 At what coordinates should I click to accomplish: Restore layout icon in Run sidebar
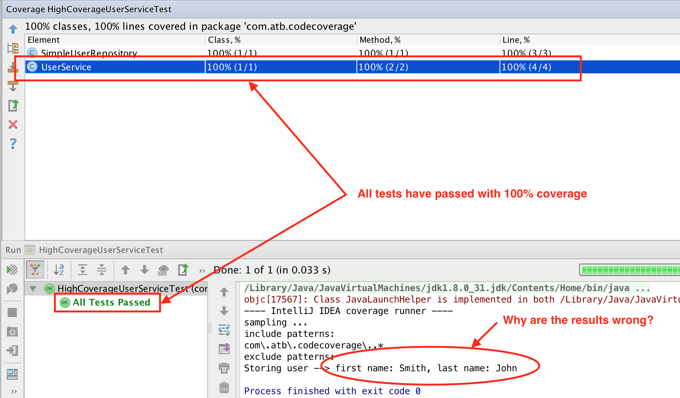click(12, 374)
